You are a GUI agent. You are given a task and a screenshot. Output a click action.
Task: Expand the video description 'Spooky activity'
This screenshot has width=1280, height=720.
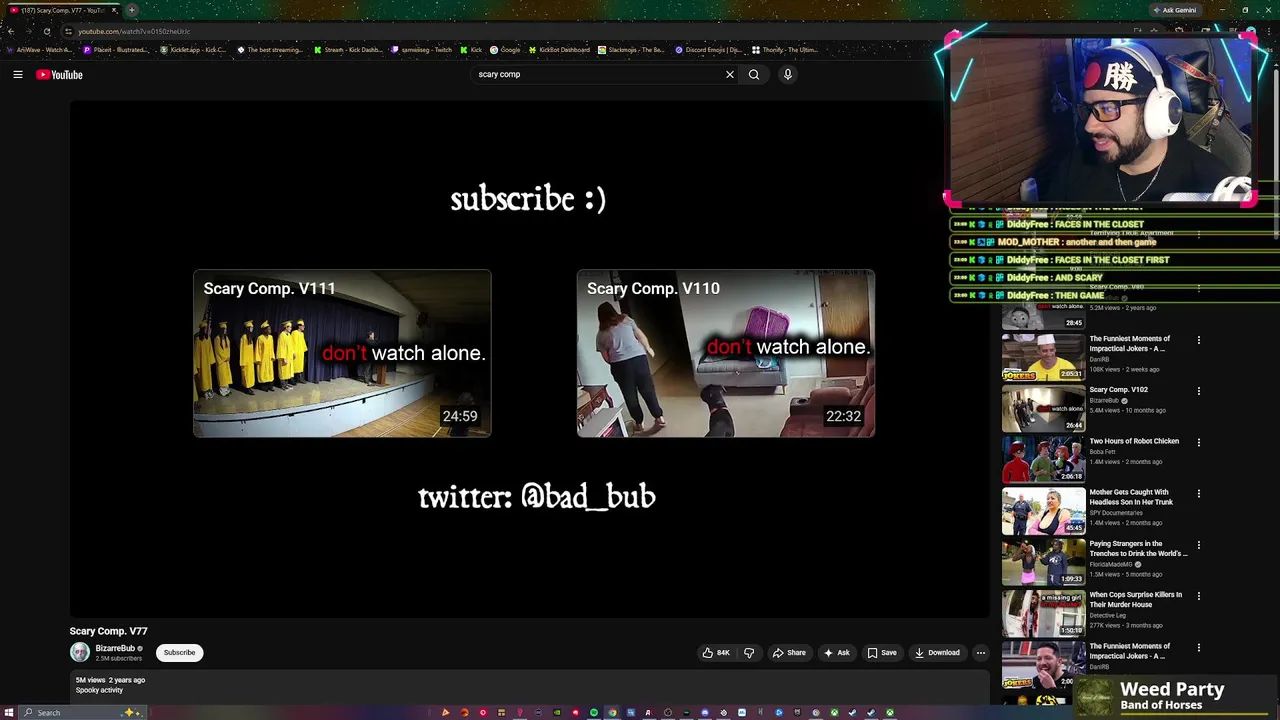tap(100, 690)
